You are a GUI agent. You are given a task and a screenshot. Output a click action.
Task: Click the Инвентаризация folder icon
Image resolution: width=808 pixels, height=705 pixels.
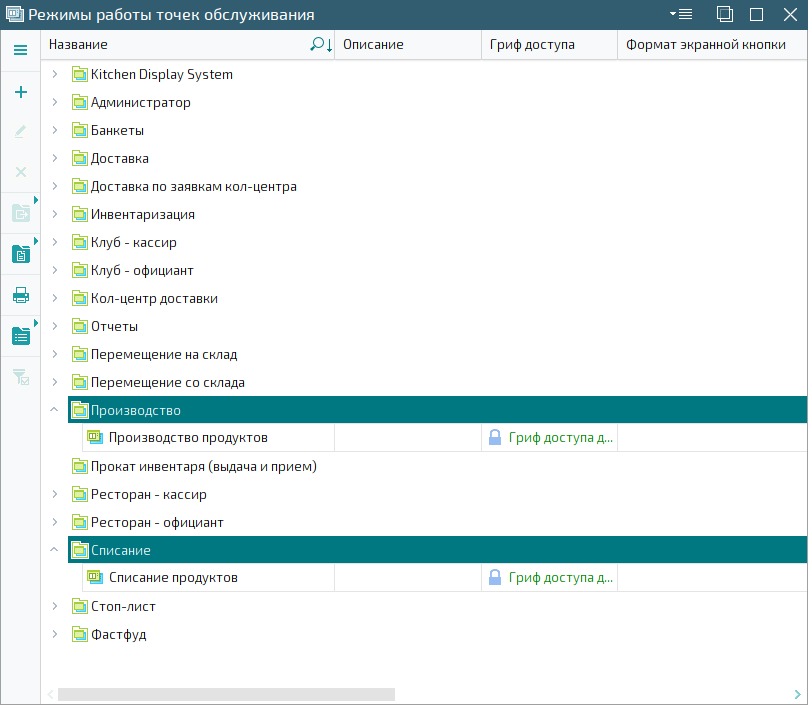(79, 214)
